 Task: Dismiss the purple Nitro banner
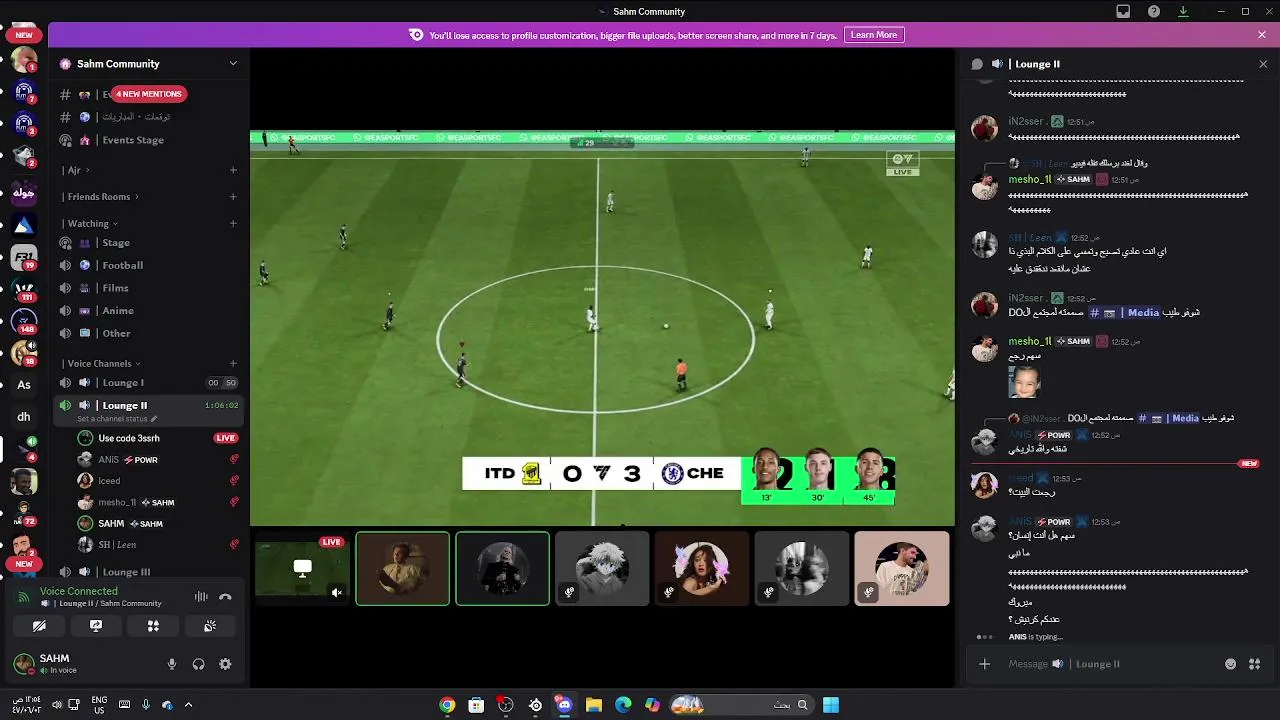tap(1262, 35)
